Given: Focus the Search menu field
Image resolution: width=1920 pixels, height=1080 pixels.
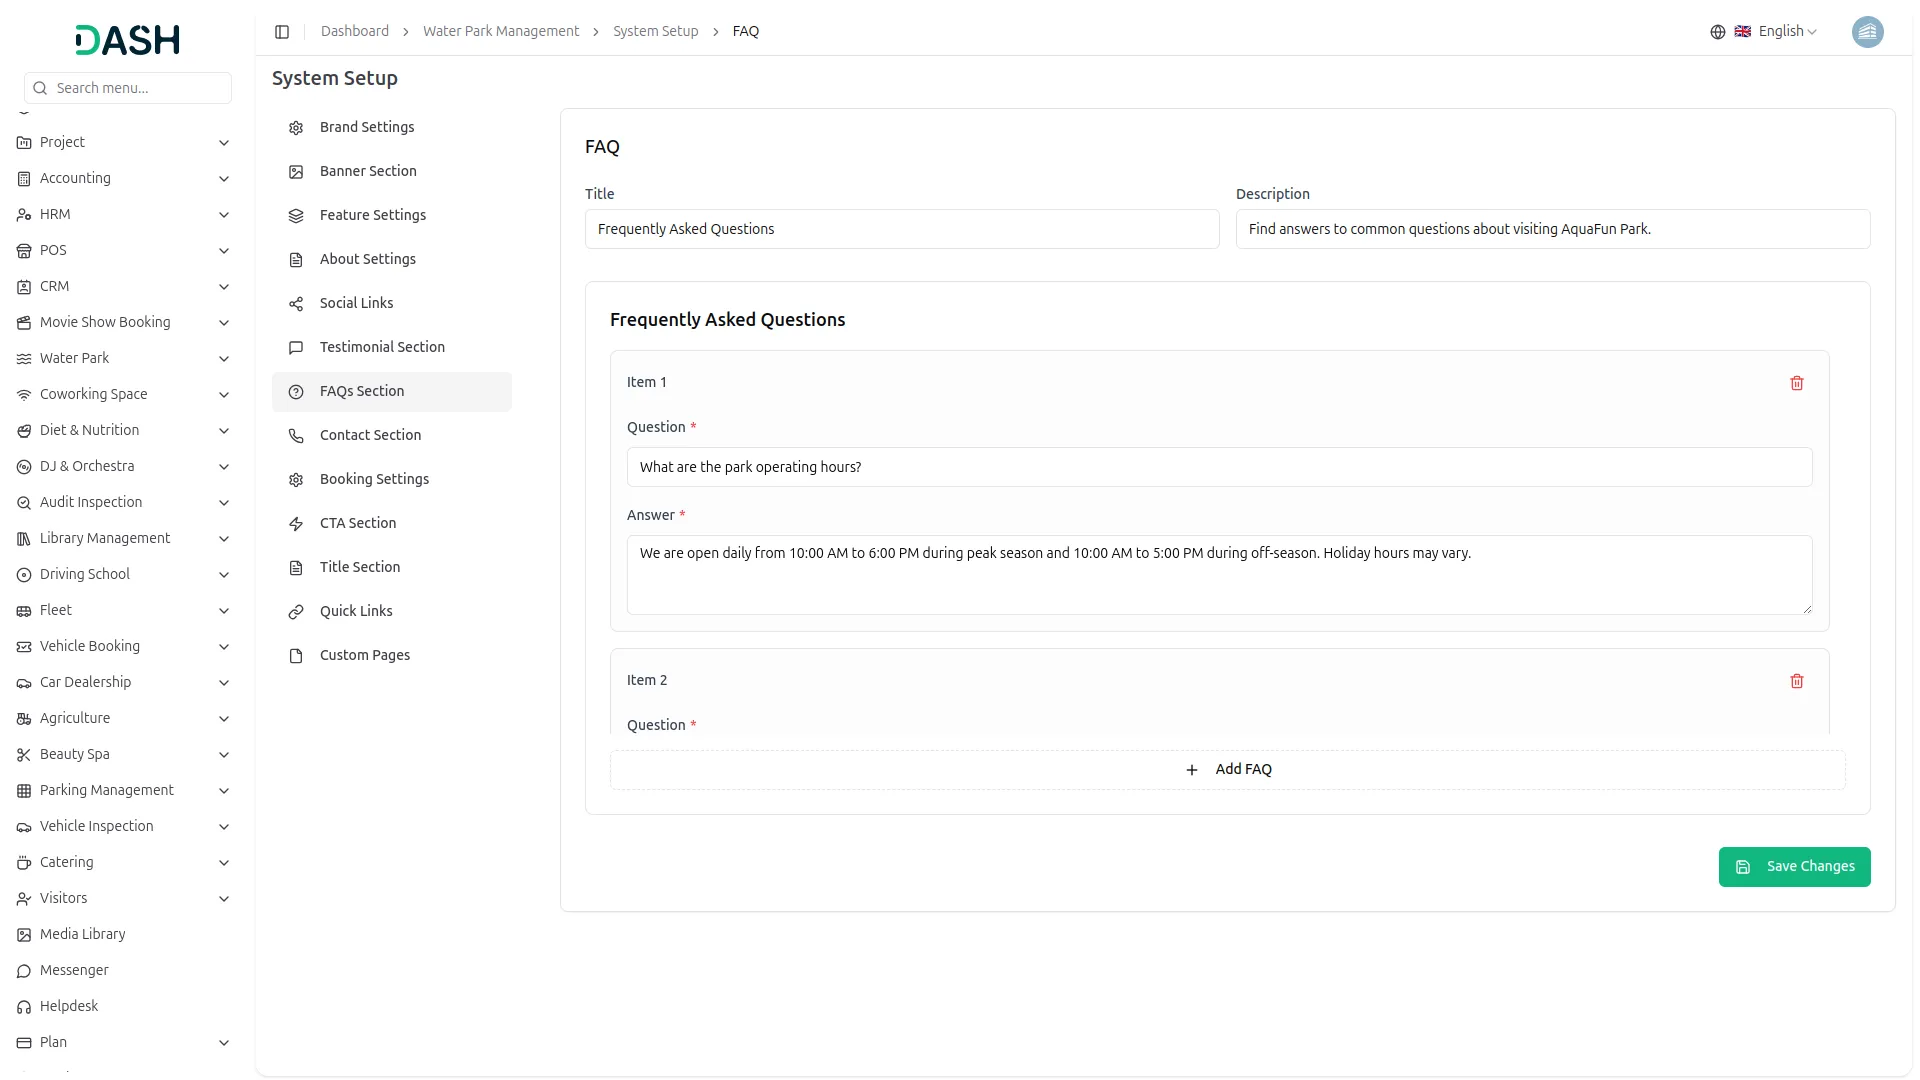Looking at the screenshot, I should 128,88.
